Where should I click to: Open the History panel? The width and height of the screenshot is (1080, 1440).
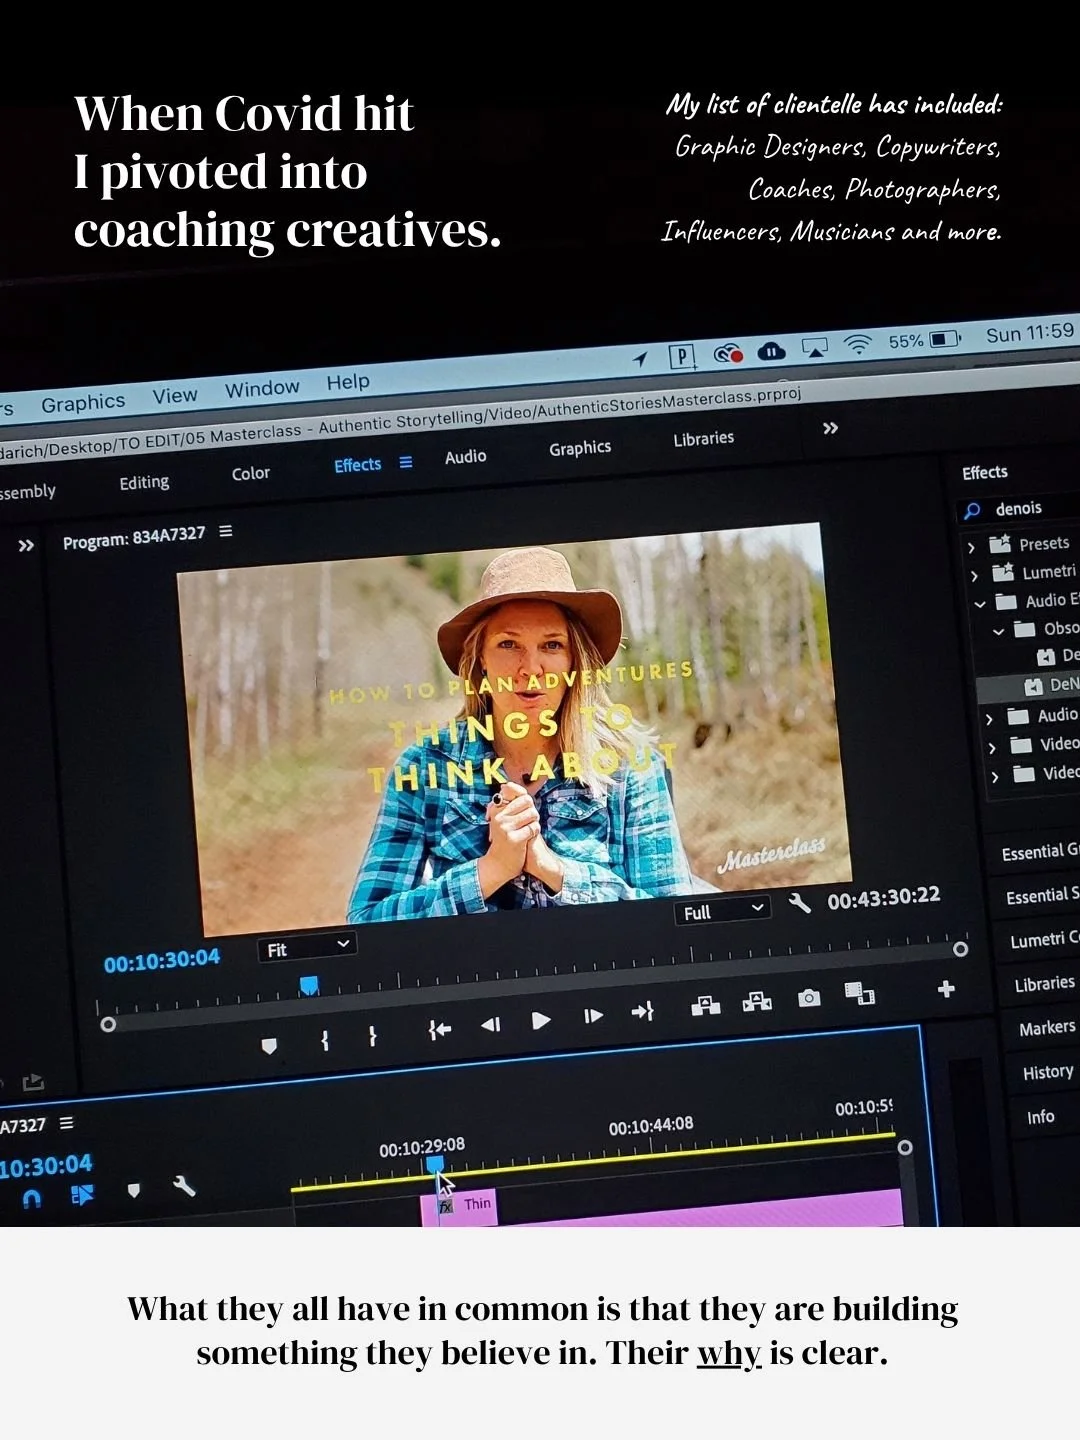tap(1047, 1072)
